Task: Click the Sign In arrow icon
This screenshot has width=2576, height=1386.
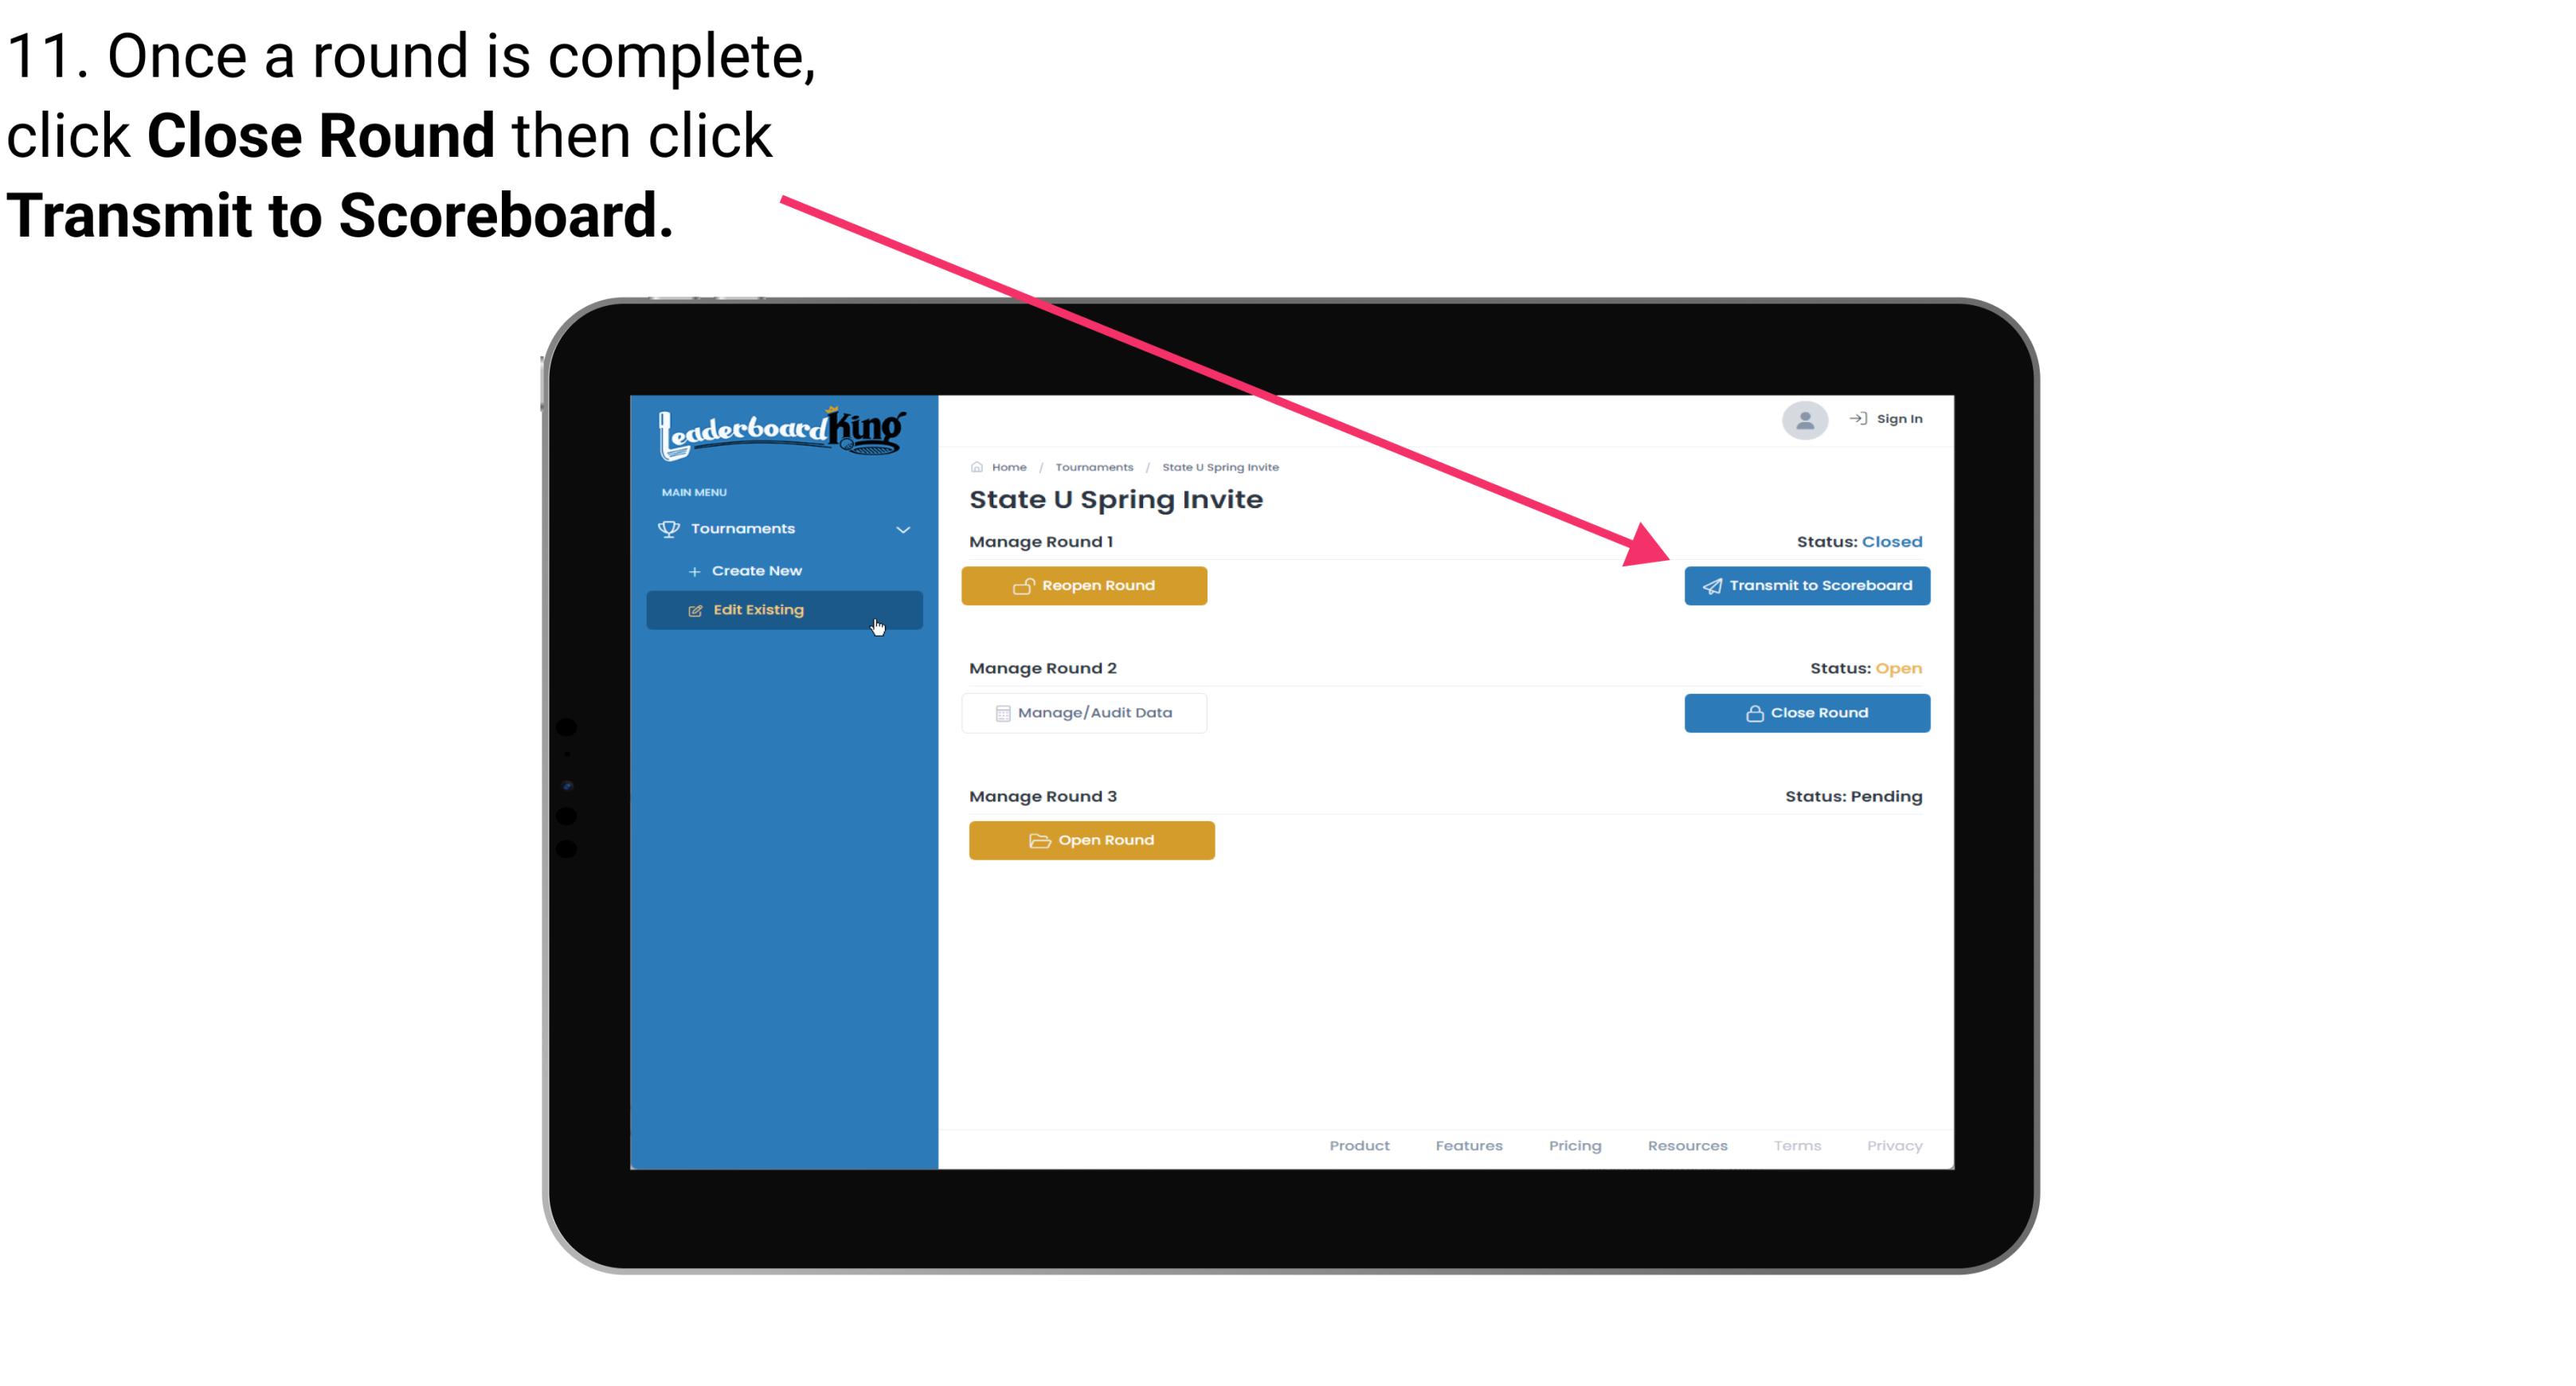Action: coord(1859,420)
